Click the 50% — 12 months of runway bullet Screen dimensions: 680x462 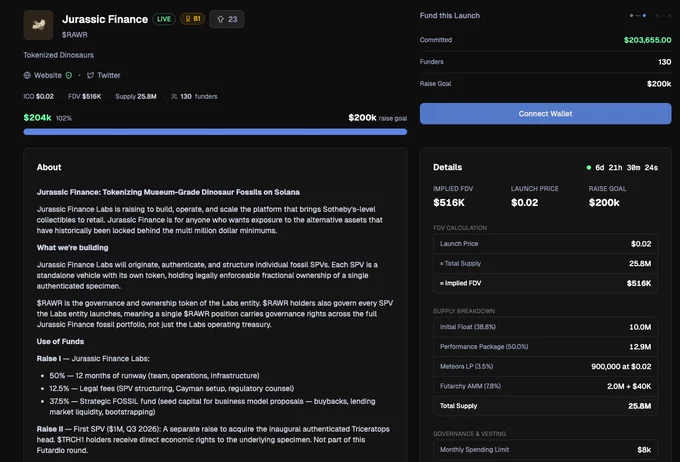pyautogui.click(x=154, y=376)
